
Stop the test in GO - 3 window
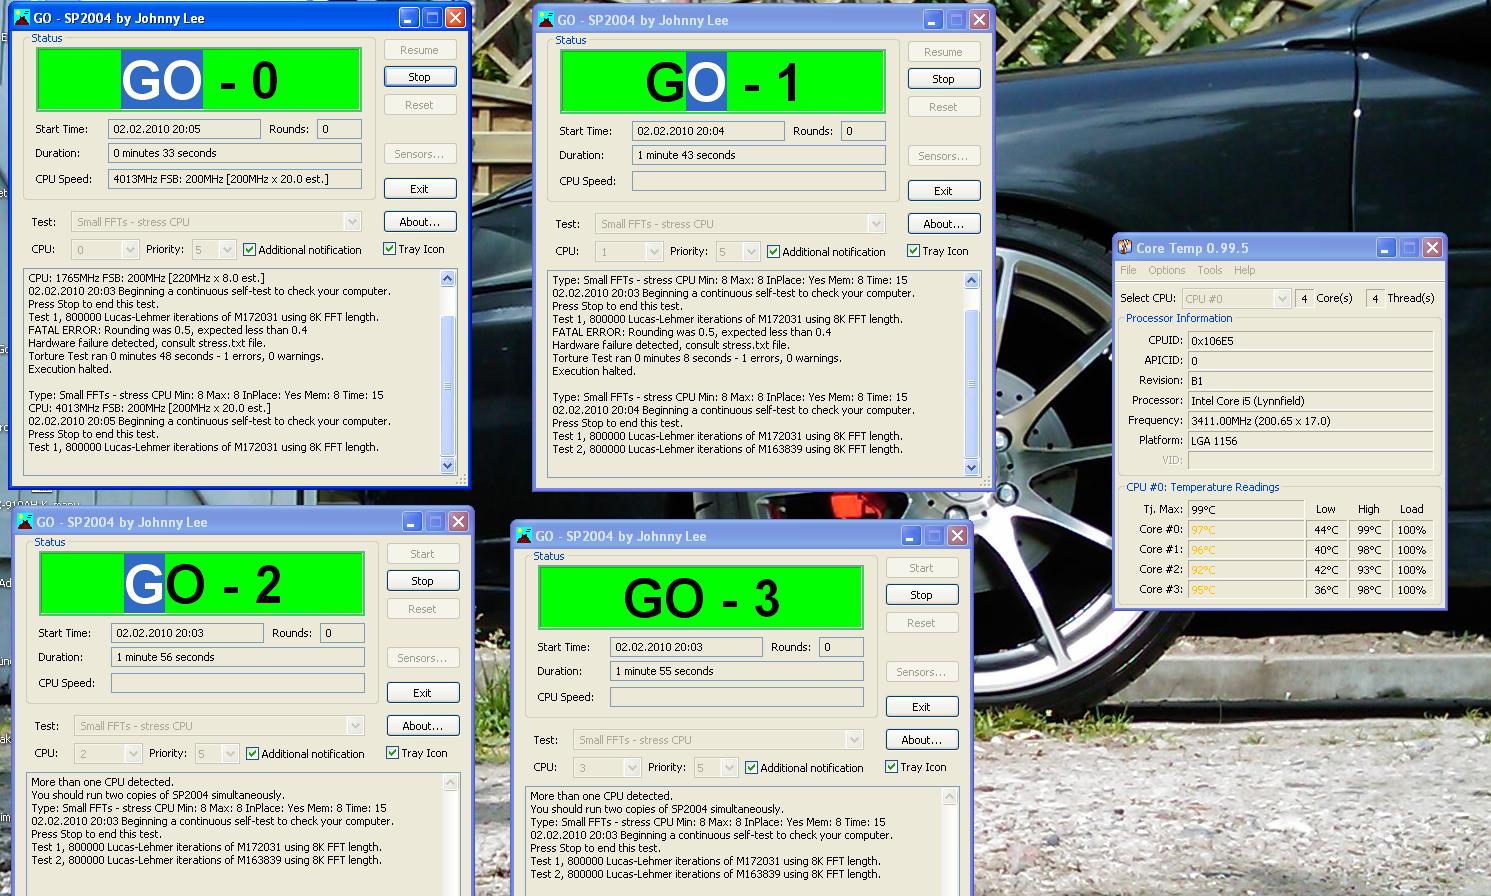coord(922,595)
